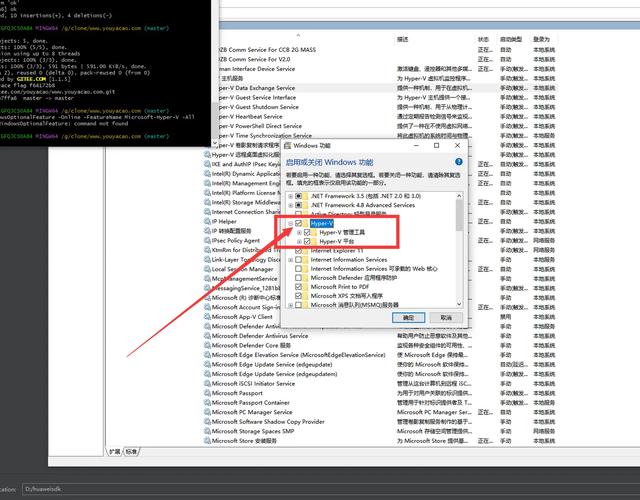Enable Microsoft Defender 应用程序防护 checkbox

click(298, 278)
